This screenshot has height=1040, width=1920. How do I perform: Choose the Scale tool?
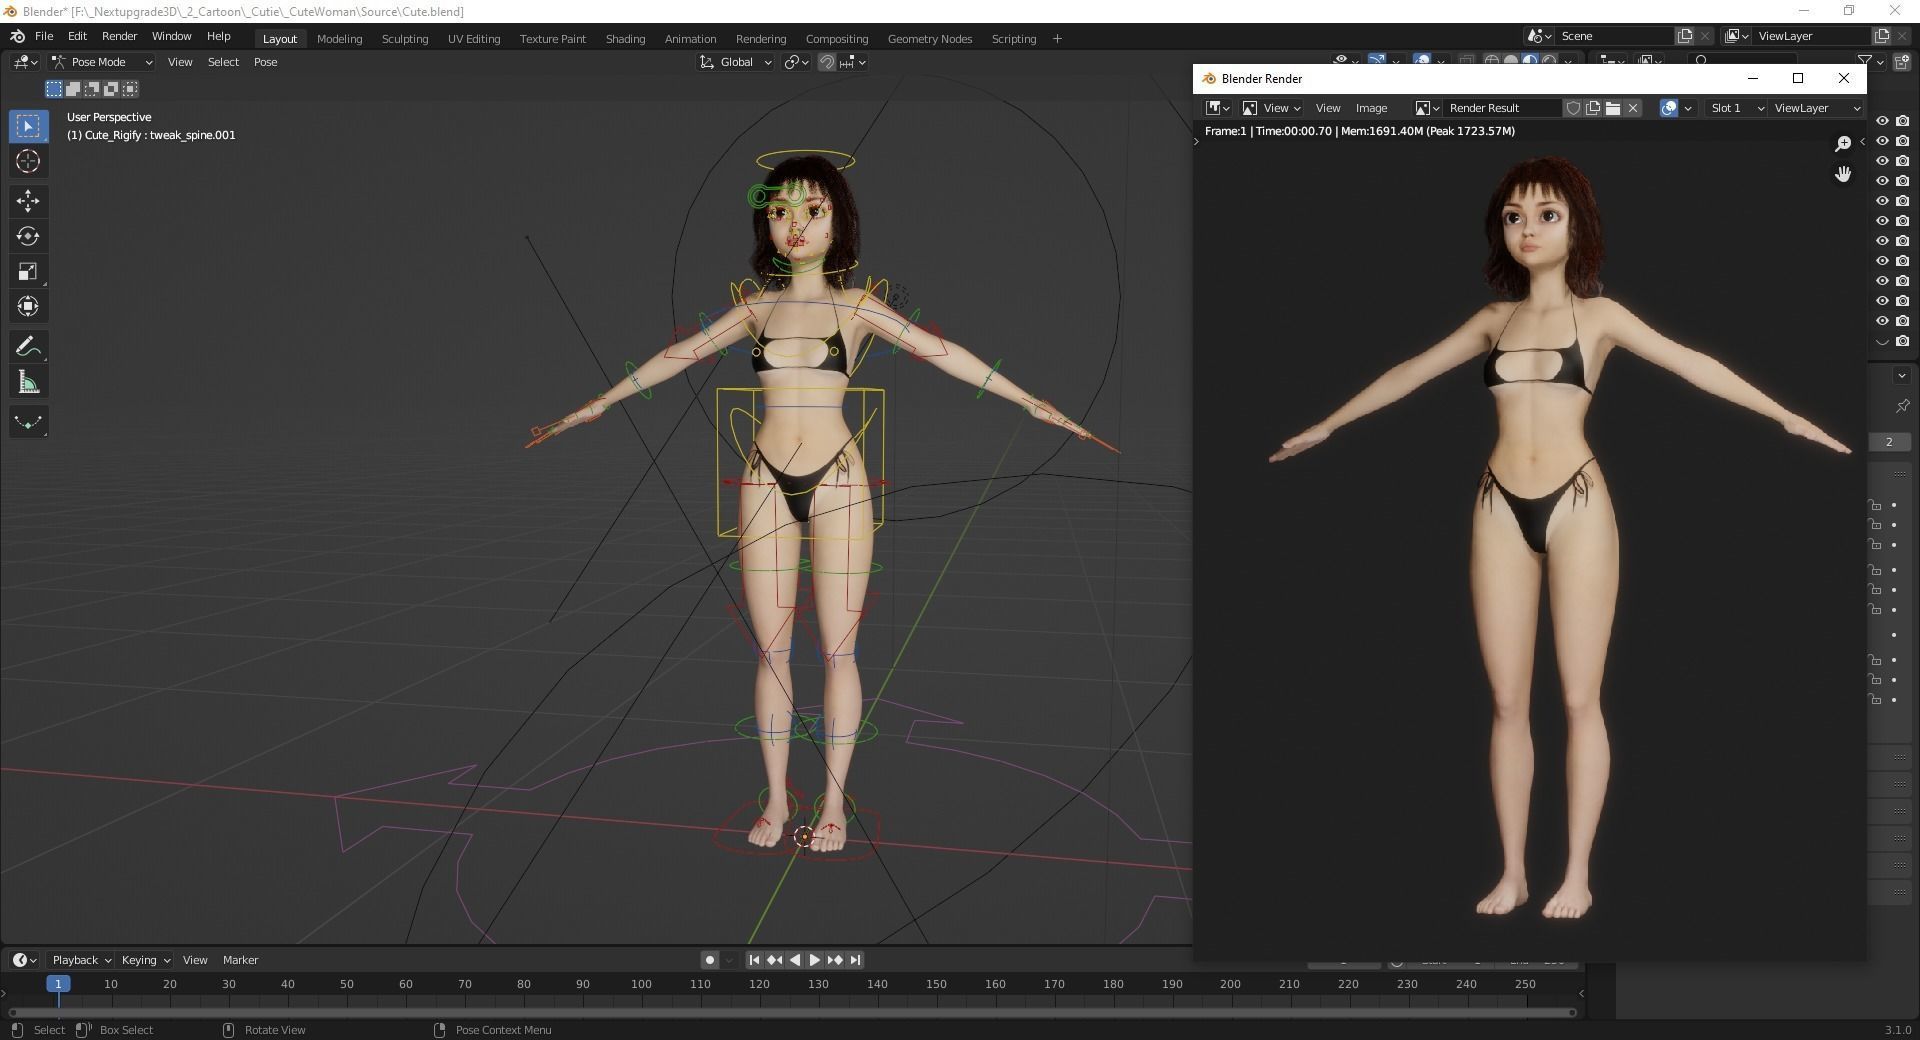[28, 271]
